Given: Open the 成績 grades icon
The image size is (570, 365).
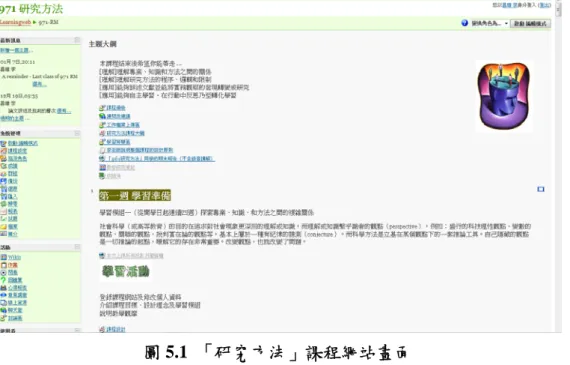Looking at the screenshot, I should 3,166.
